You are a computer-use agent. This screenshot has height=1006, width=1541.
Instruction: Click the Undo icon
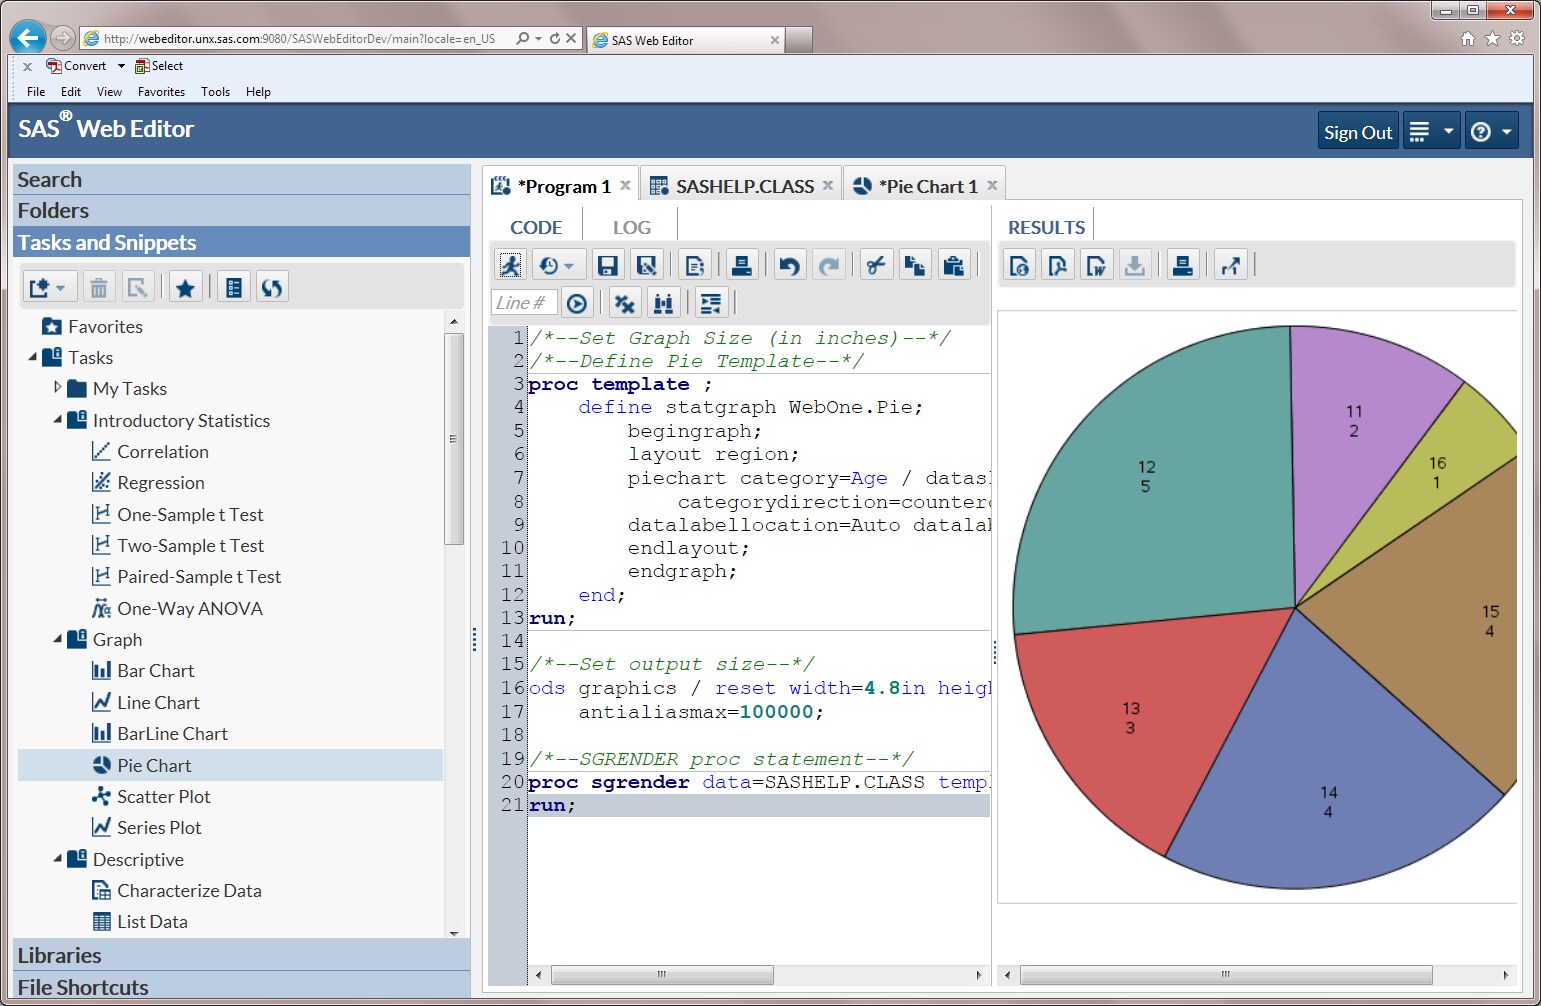(789, 264)
